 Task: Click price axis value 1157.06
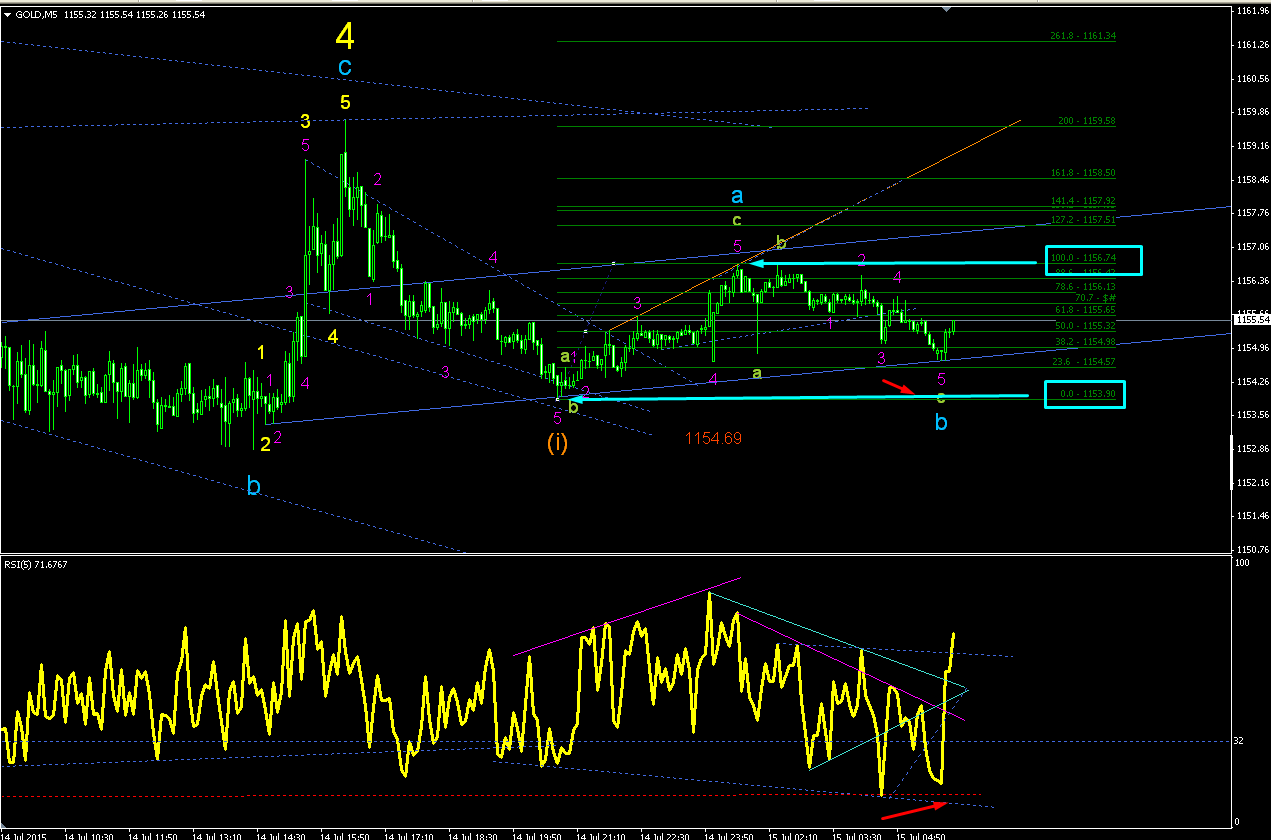coord(1252,246)
